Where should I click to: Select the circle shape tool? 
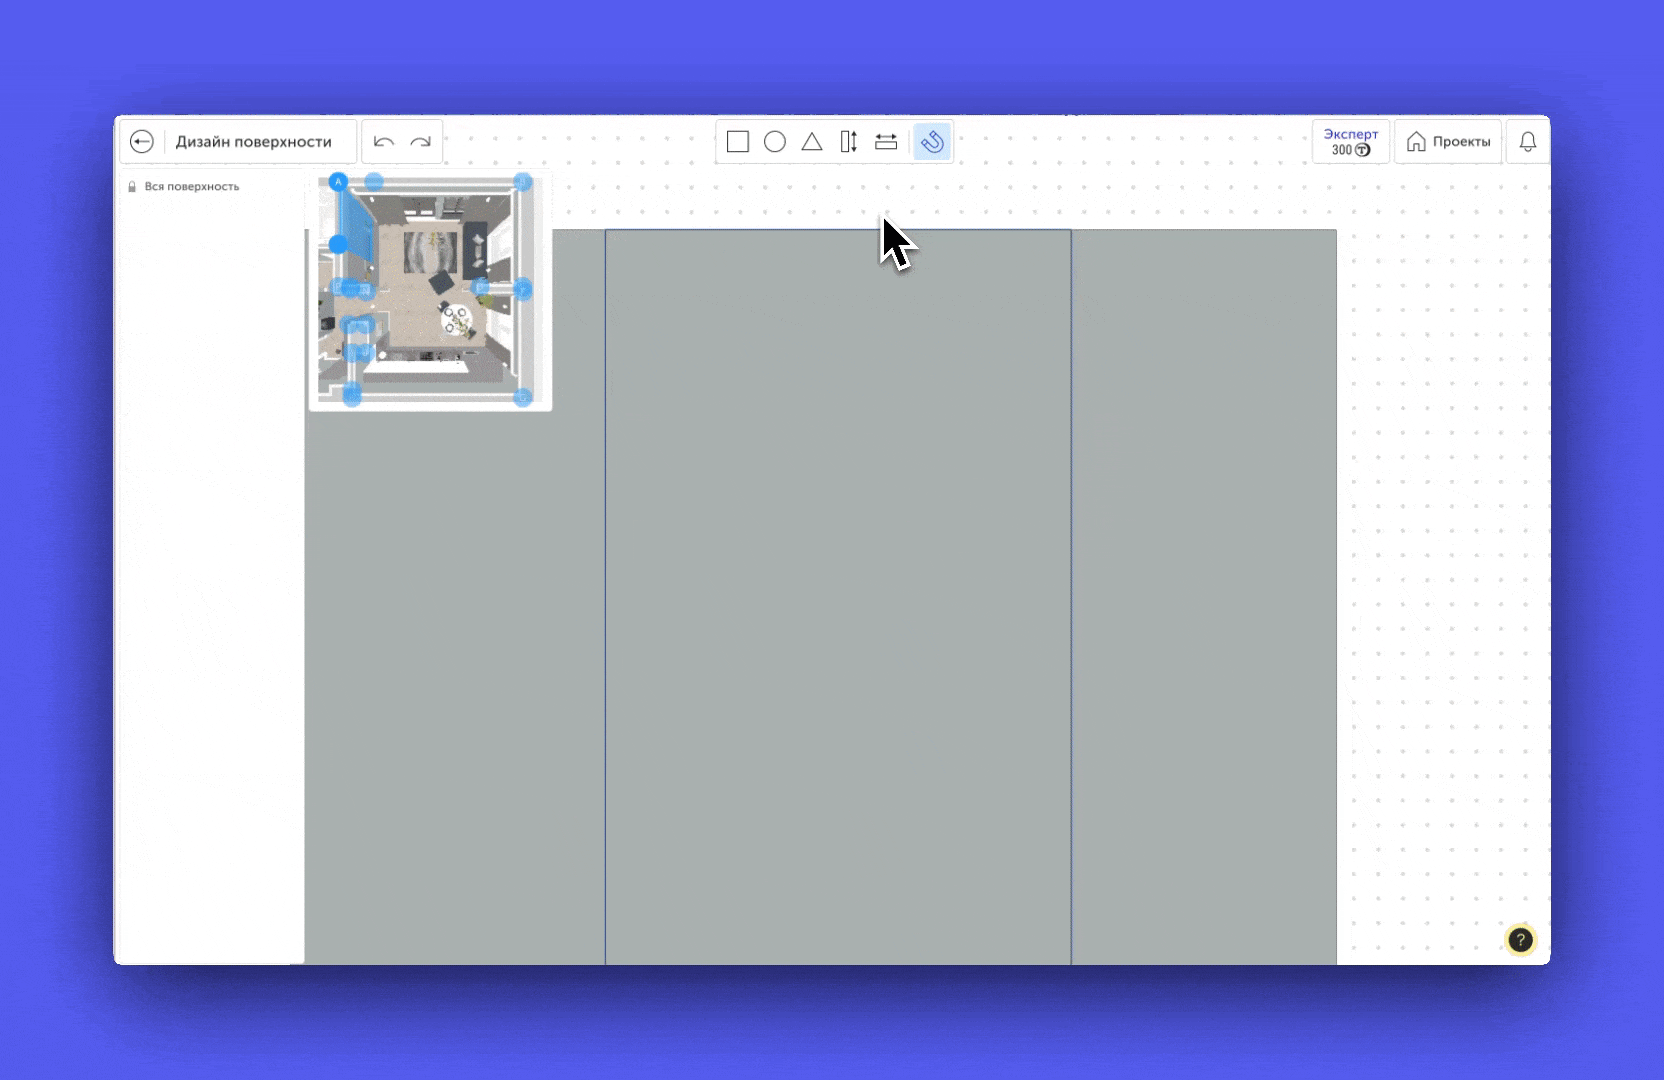(775, 142)
